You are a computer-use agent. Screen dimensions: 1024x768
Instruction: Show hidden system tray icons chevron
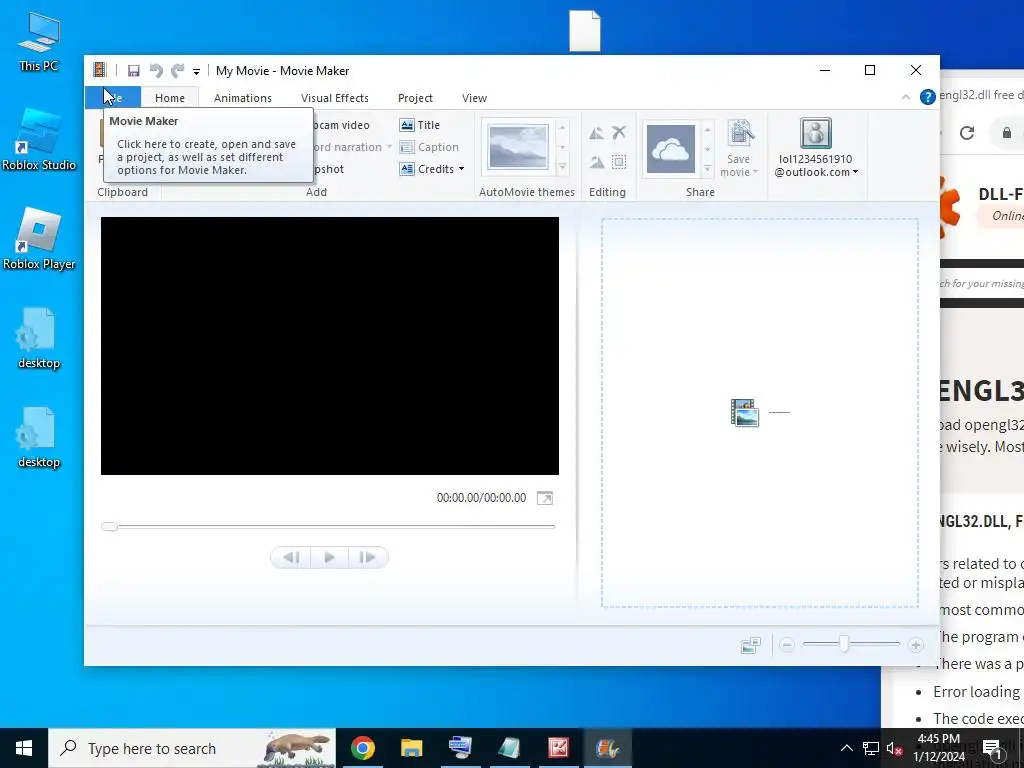coord(846,748)
